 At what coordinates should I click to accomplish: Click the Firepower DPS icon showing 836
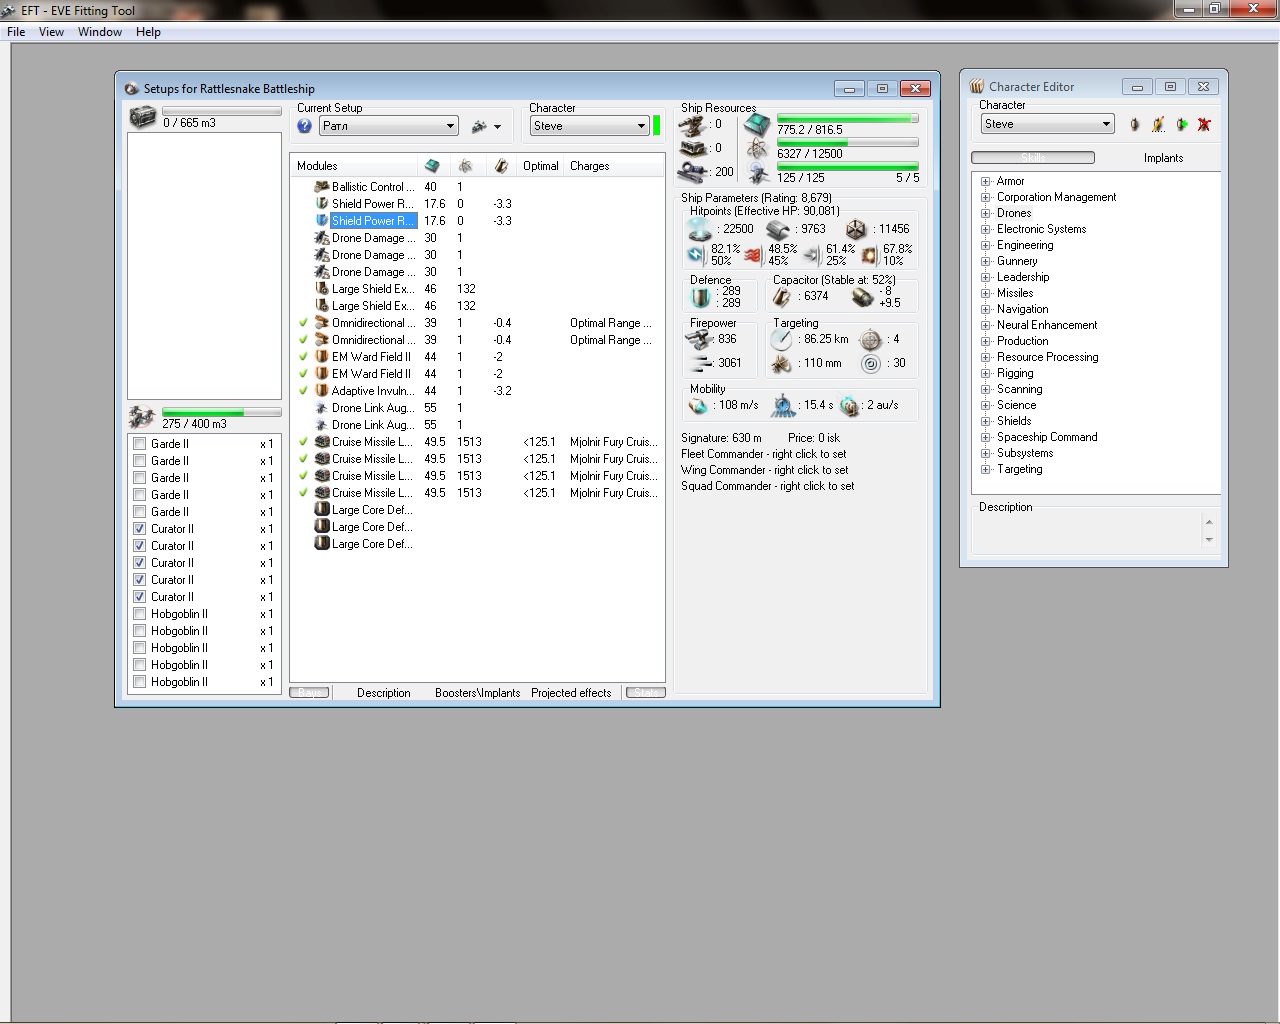coord(699,340)
